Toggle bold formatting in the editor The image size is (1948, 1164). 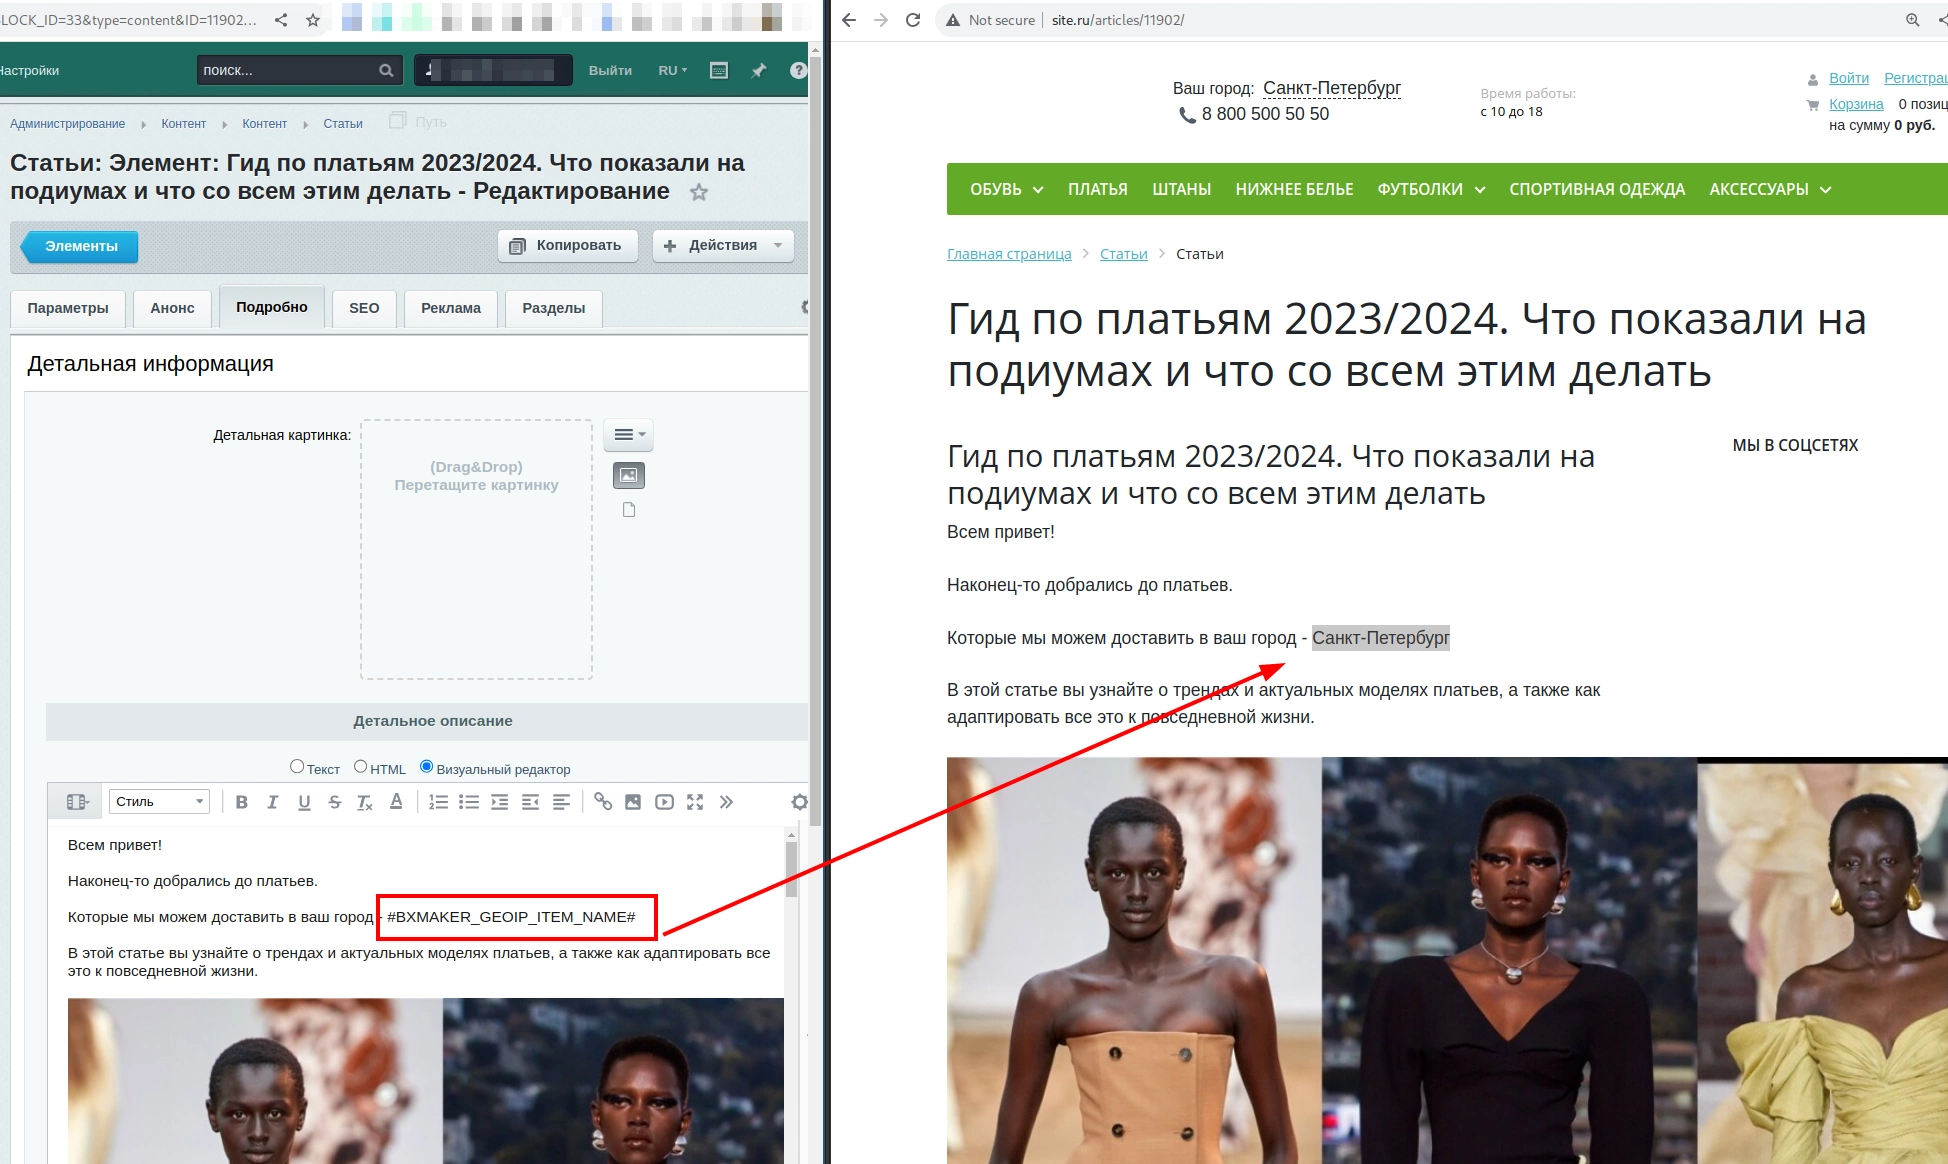pyautogui.click(x=241, y=802)
